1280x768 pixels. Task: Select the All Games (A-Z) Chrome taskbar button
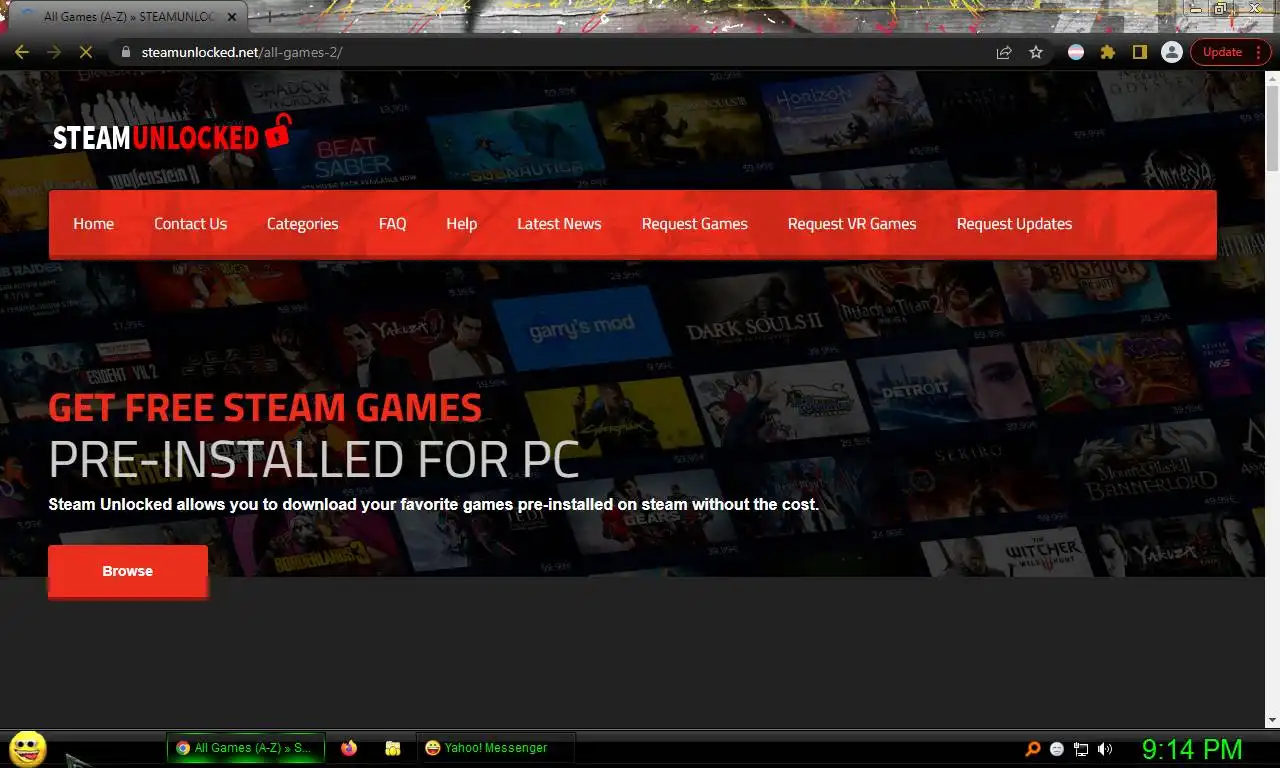tap(246, 748)
